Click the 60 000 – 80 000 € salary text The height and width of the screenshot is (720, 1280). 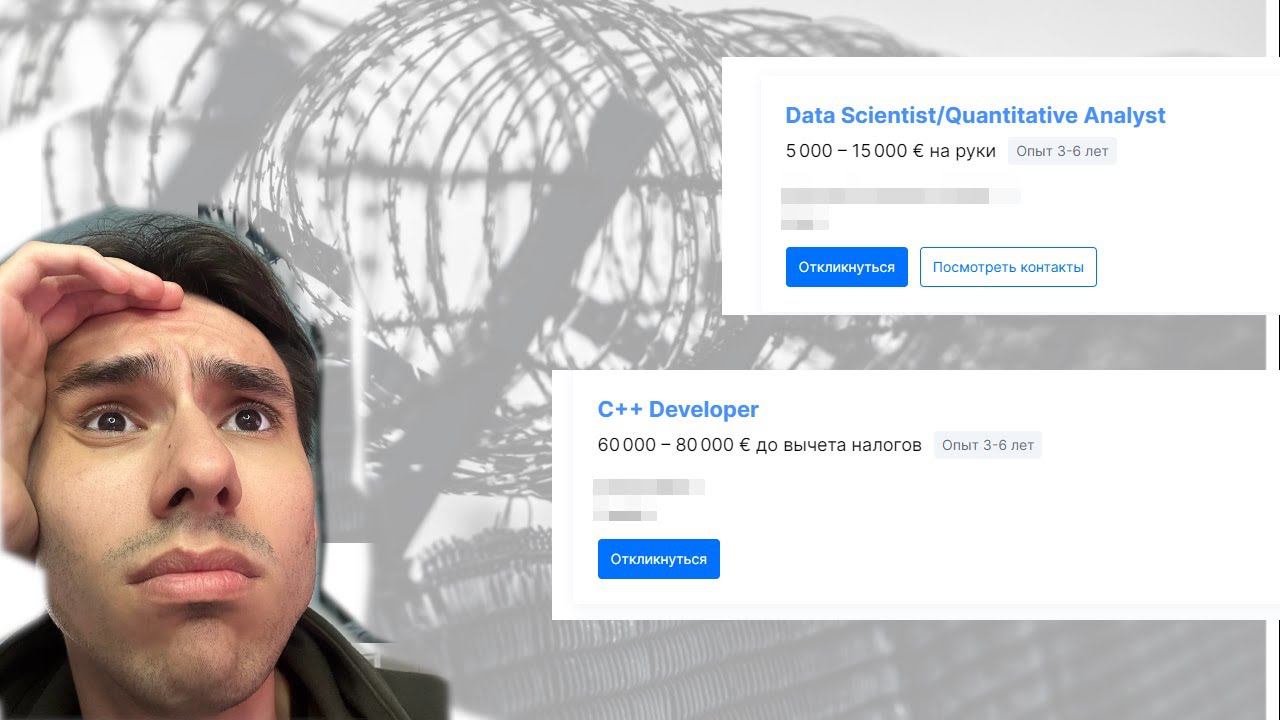[673, 445]
